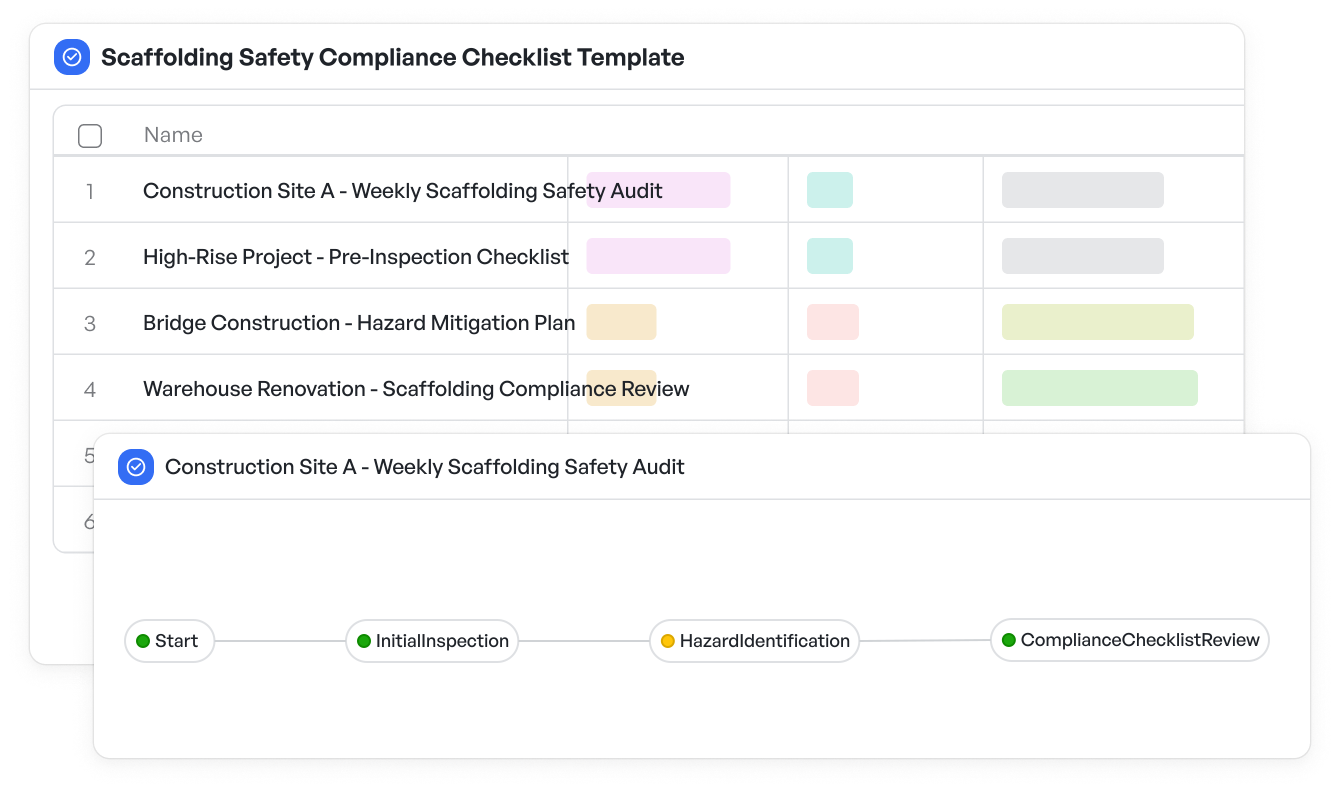
Task: Open High-Rise Project Pre-Inspection Checklist row
Action: [x=355, y=257]
